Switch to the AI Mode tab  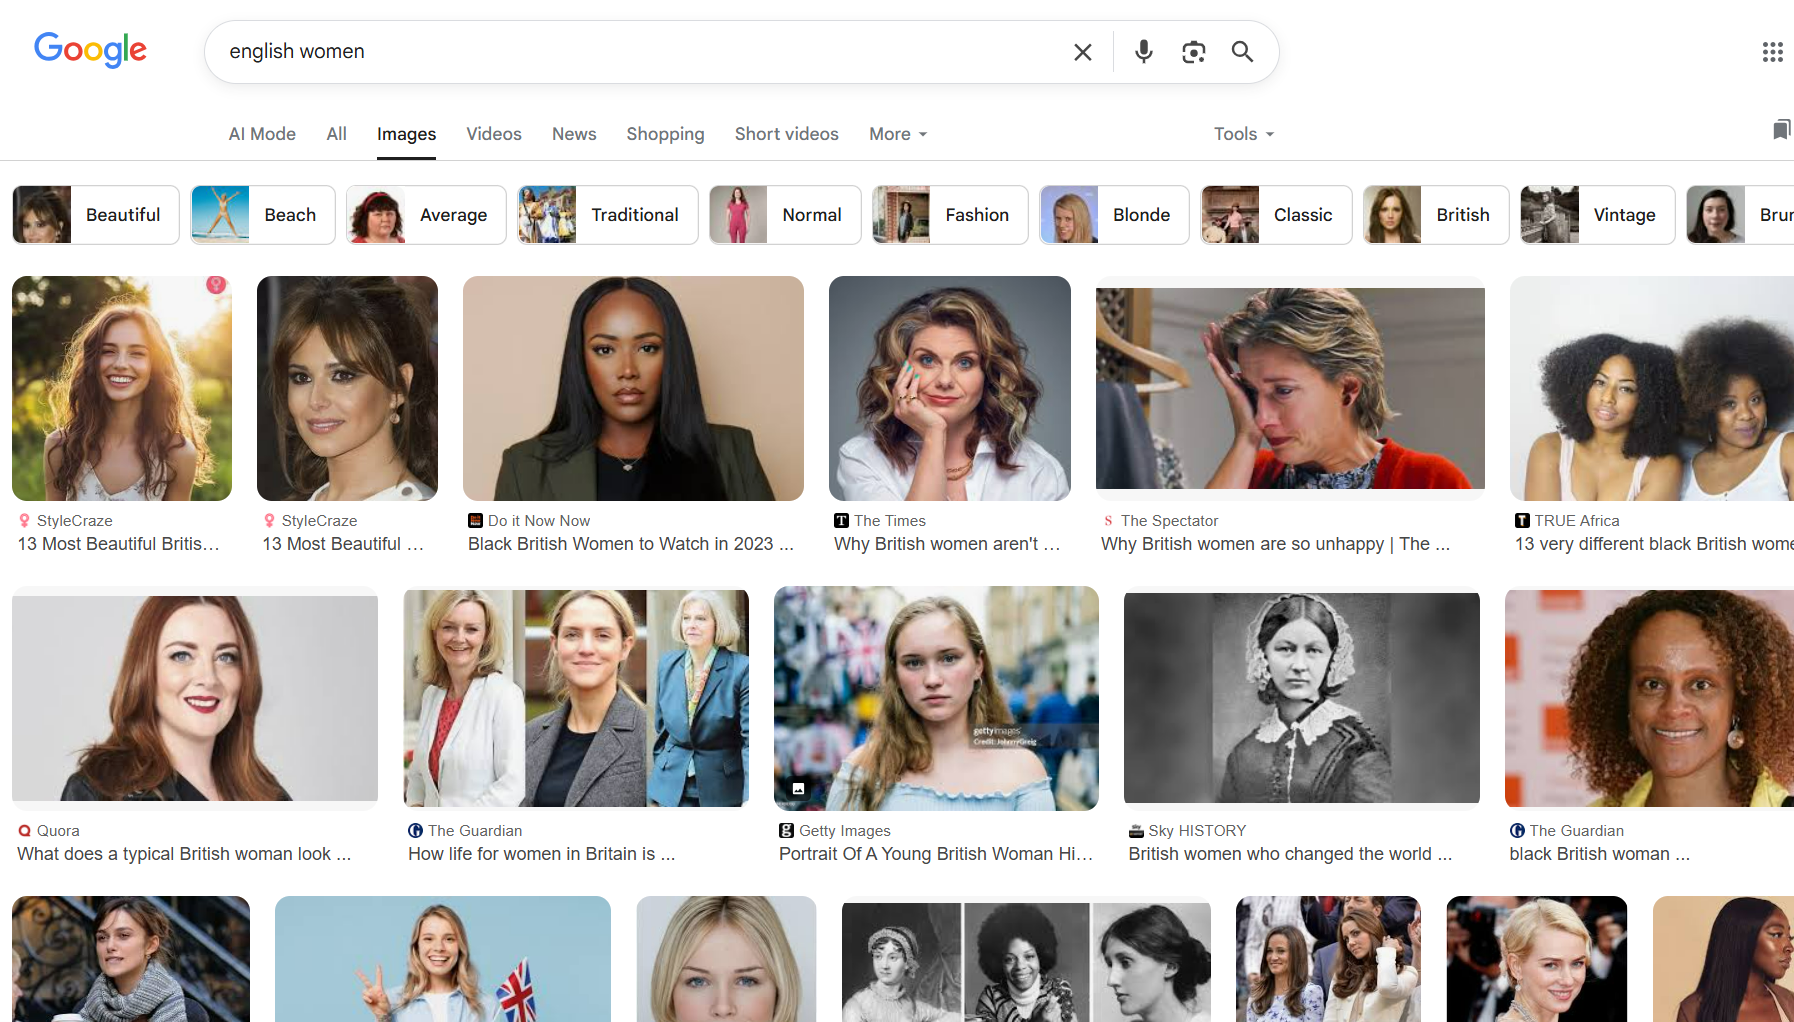(262, 134)
